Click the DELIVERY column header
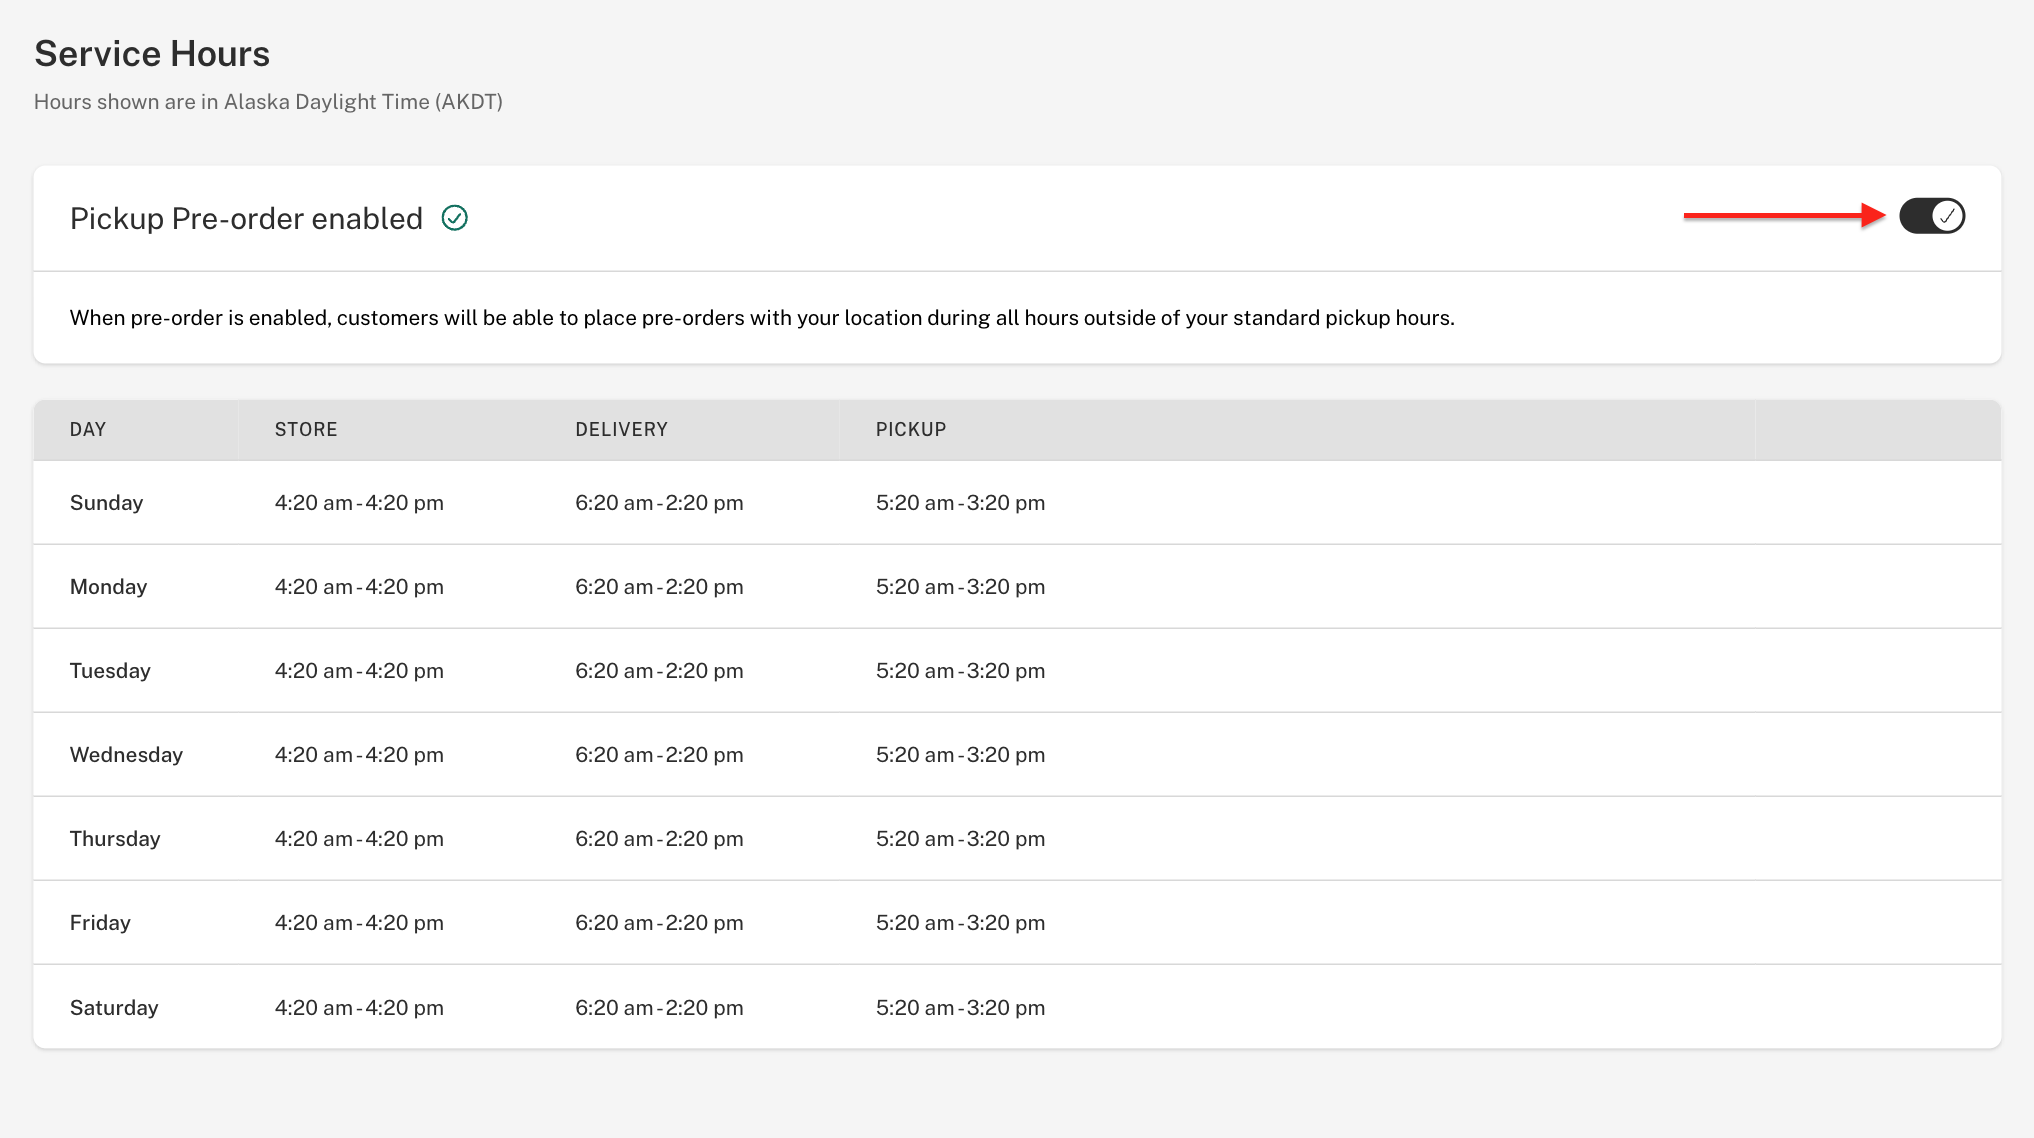The width and height of the screenshot is (2034, 1138). point(621,429)
